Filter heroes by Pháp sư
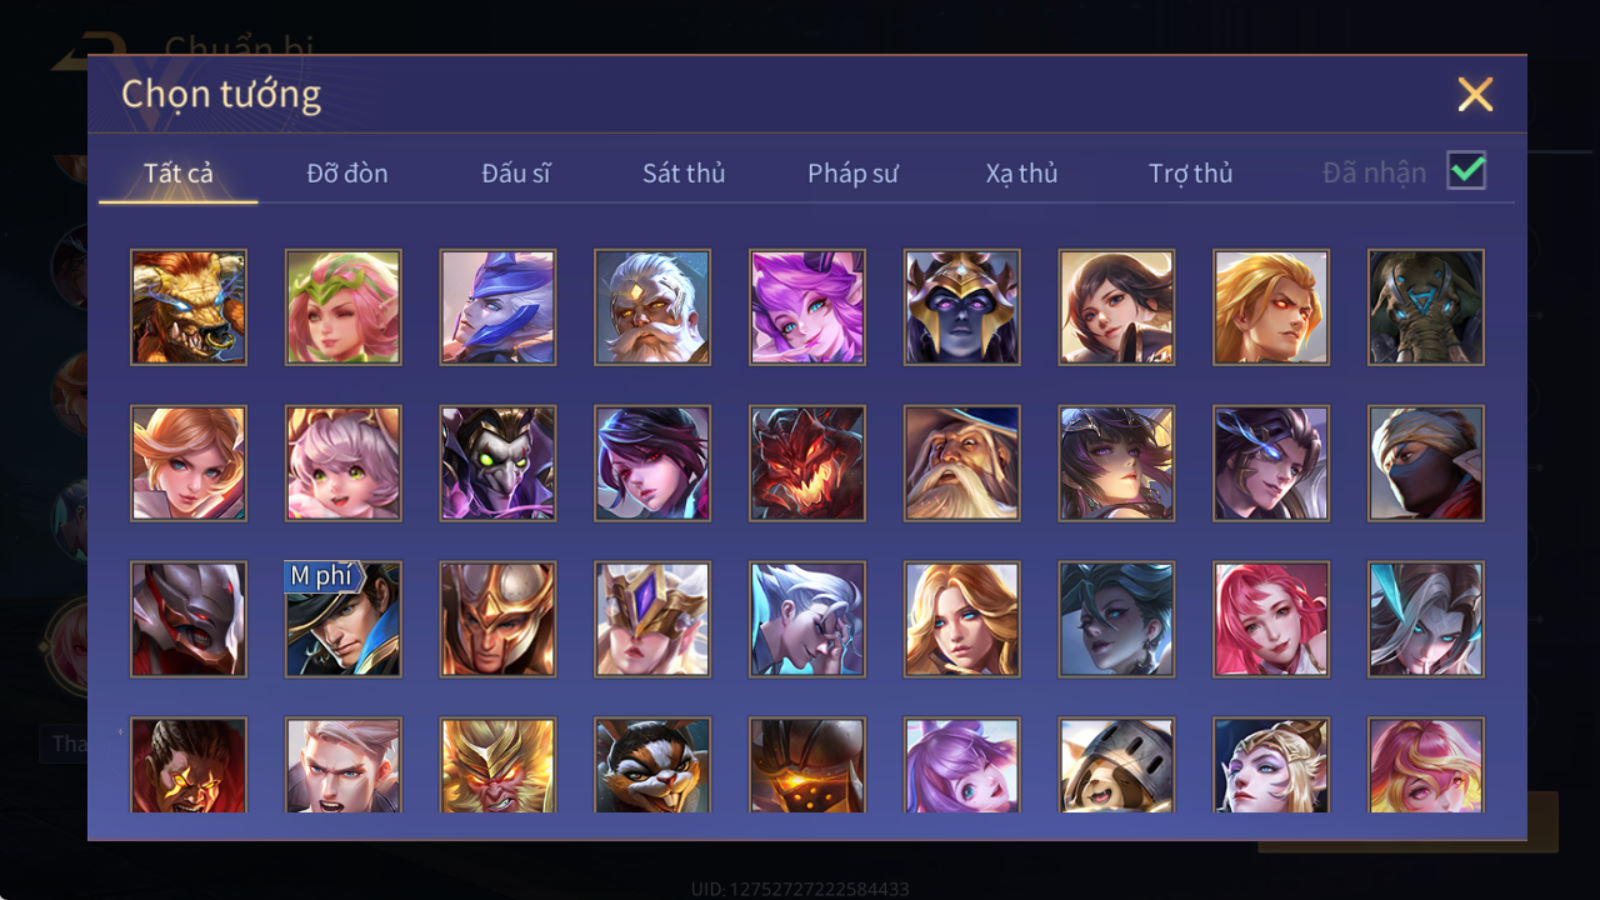 853,173
